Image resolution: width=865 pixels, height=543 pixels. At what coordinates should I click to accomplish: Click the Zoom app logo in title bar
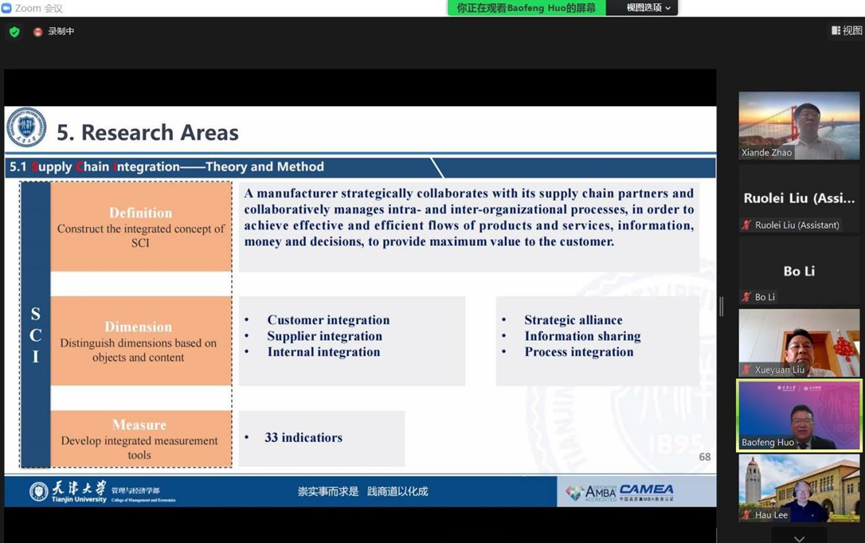tap(7, 8)
